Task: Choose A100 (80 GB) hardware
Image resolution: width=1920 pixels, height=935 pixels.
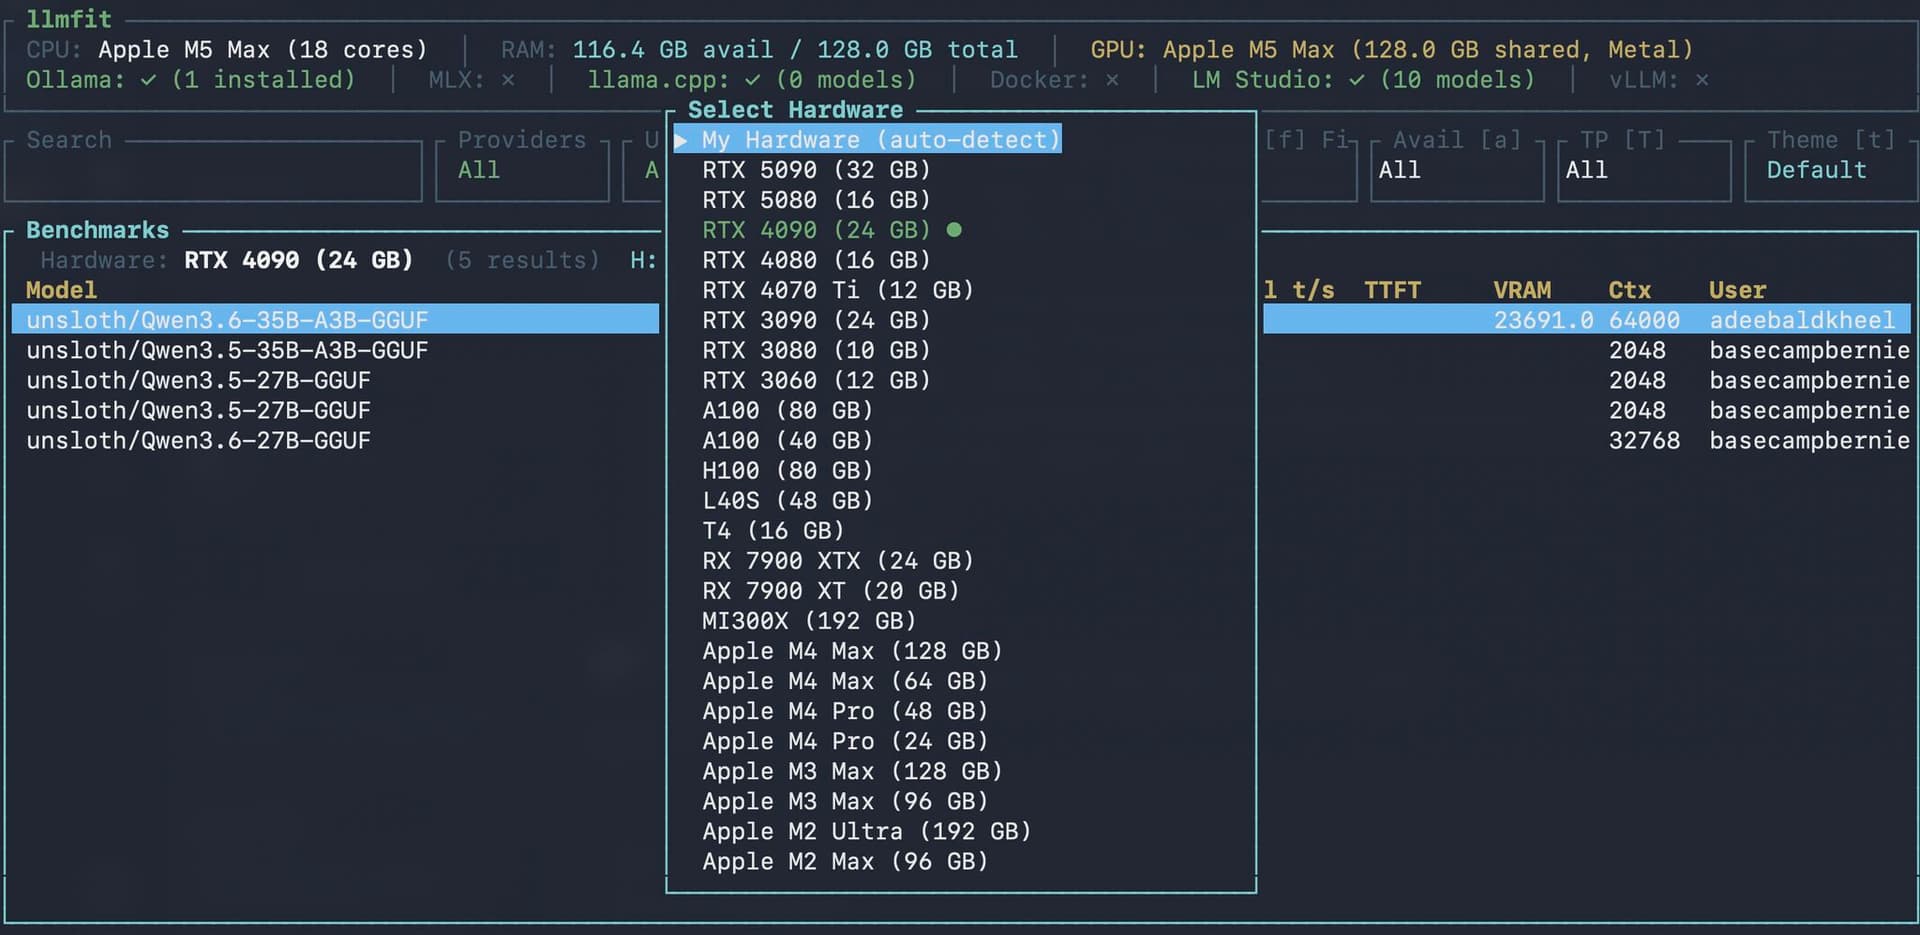Action: pos(788,410)
